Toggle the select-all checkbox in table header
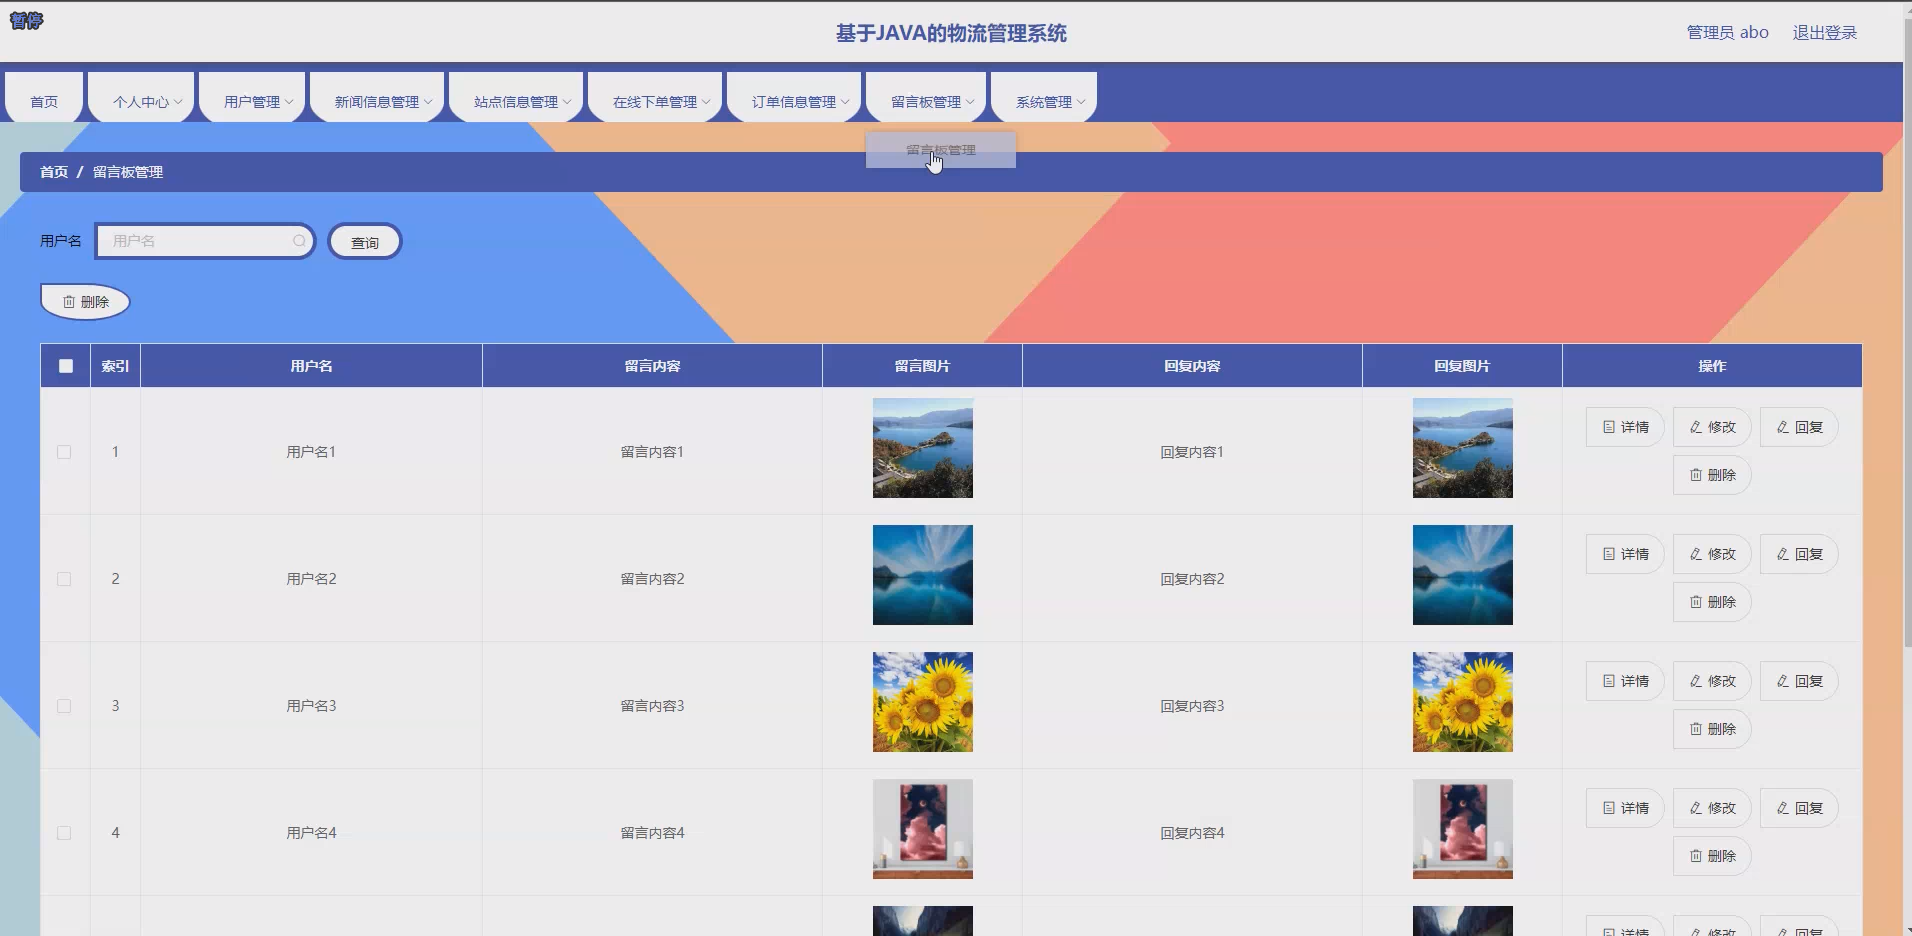Screen dimensions: 1912x936 (x=66, y=366)
